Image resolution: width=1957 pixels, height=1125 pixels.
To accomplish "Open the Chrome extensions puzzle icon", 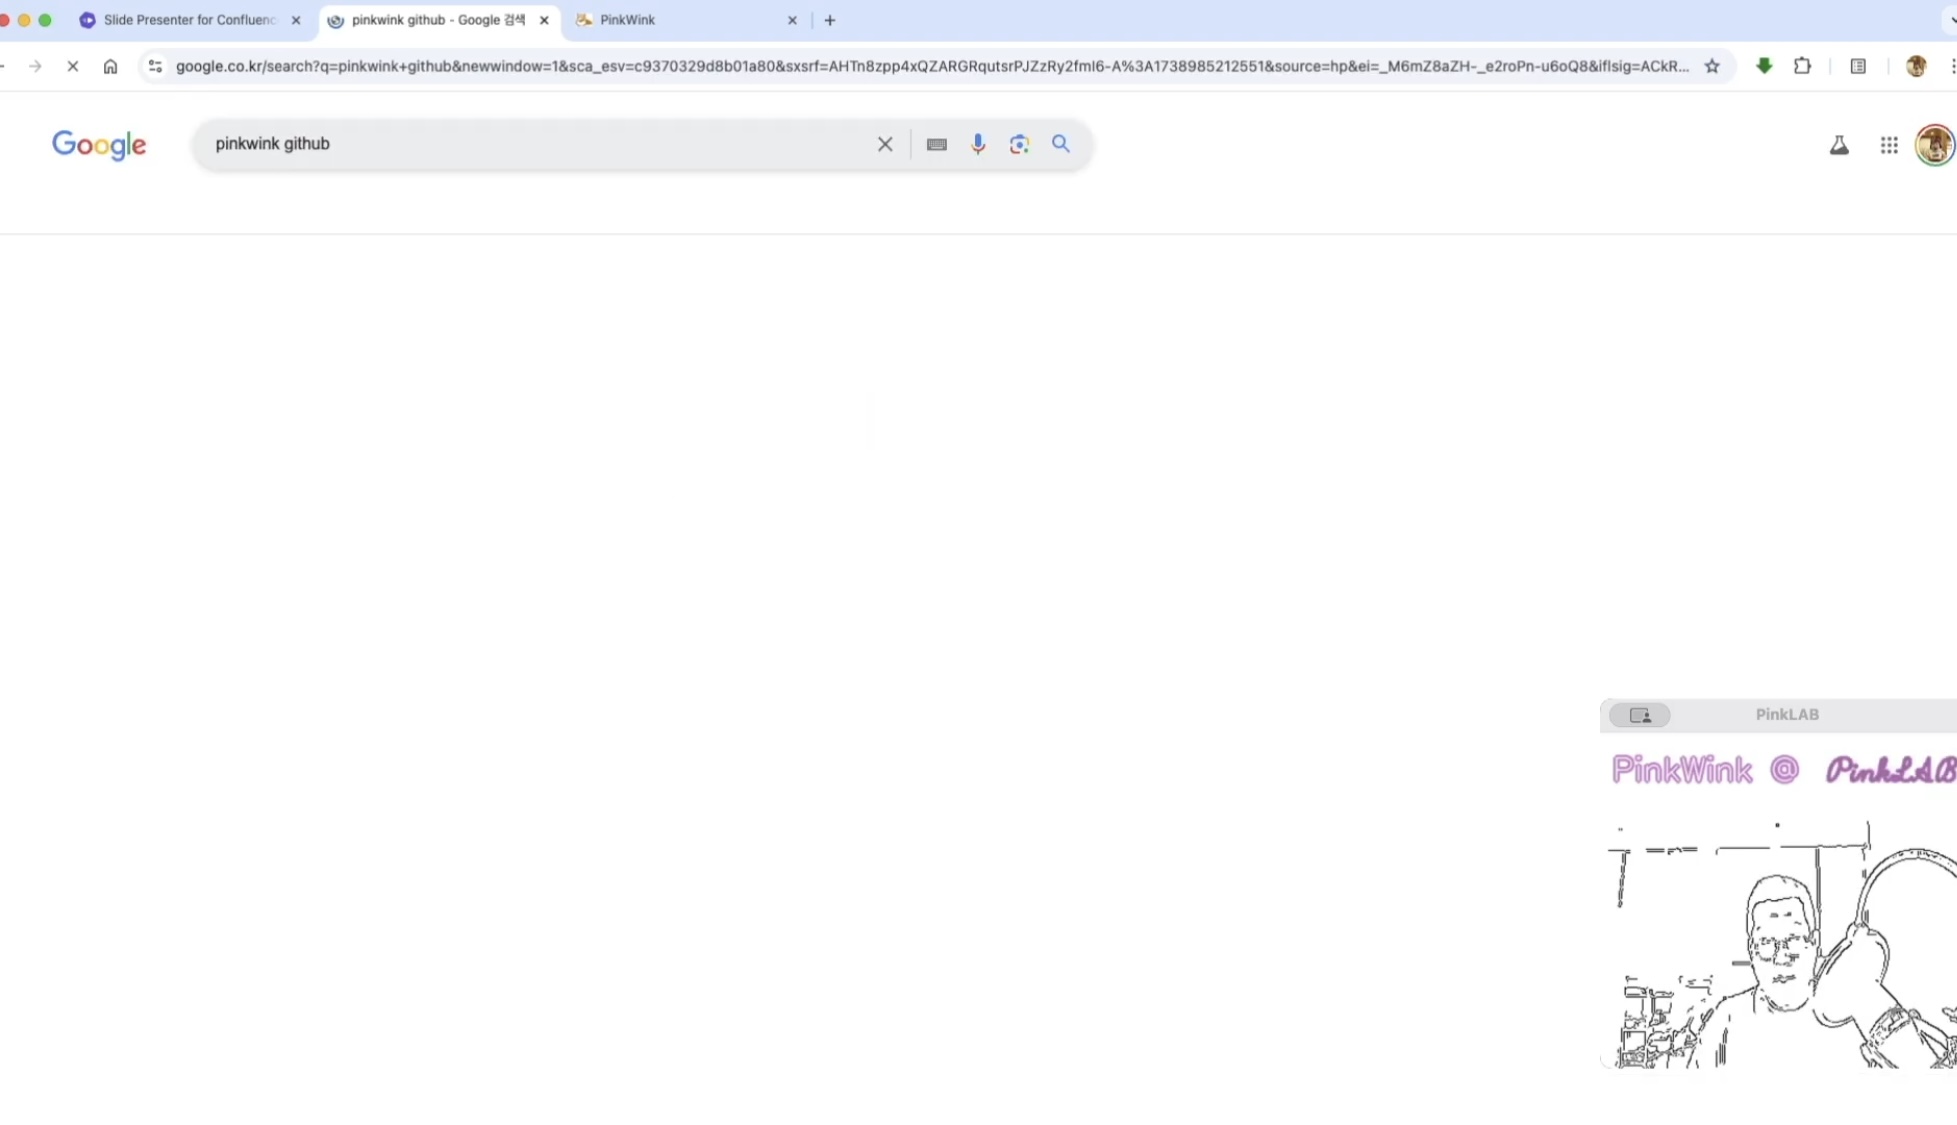I will click(x=1802, y=66).
